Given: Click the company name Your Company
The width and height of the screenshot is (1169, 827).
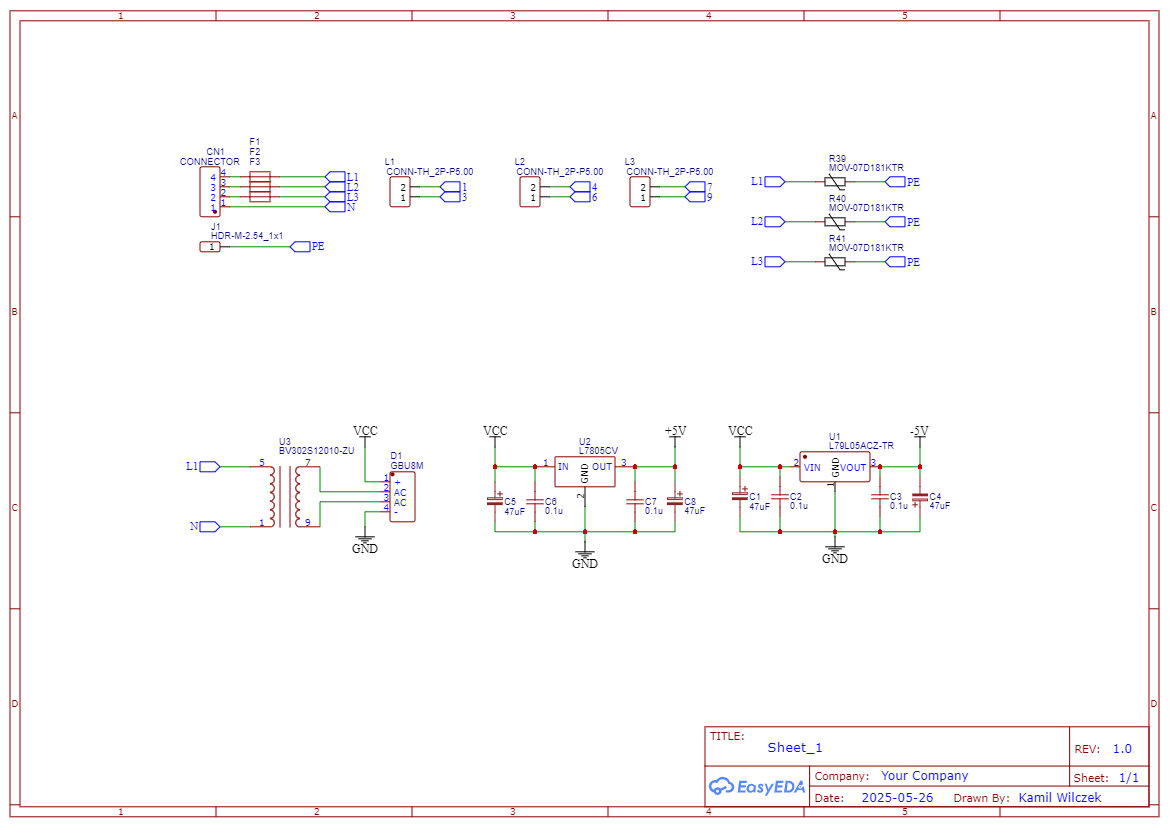Looking at the screenshot, I should (x=924, y=776).
